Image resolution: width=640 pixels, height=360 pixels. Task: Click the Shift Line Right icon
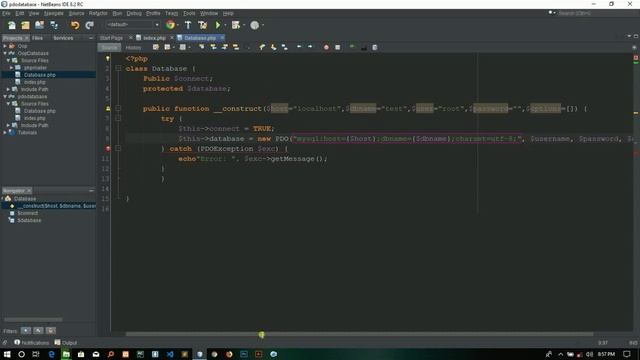coord(310,47)
